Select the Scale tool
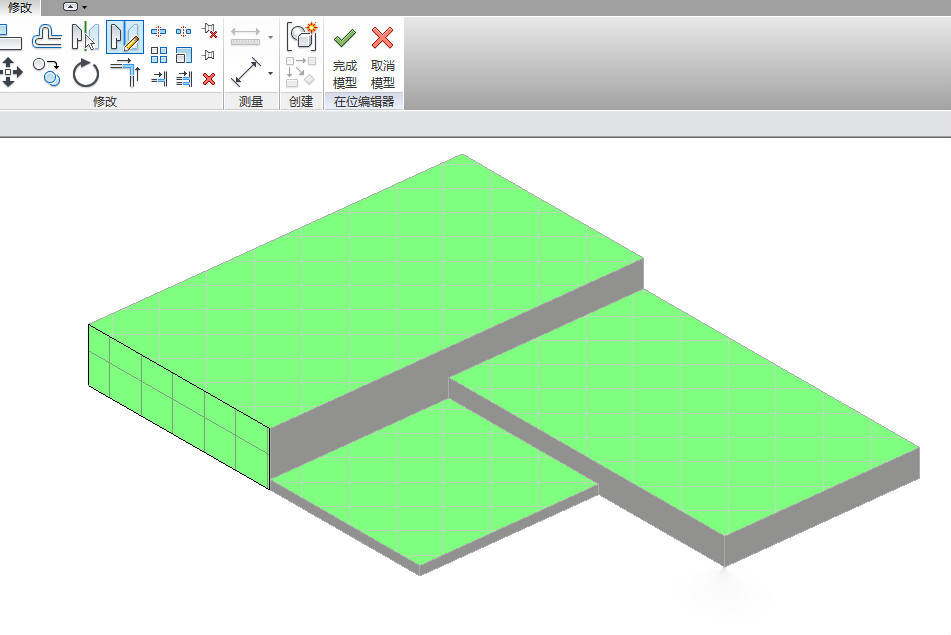Image resolution: width=951 pixels, height=635 pixels. pos(182,55)
